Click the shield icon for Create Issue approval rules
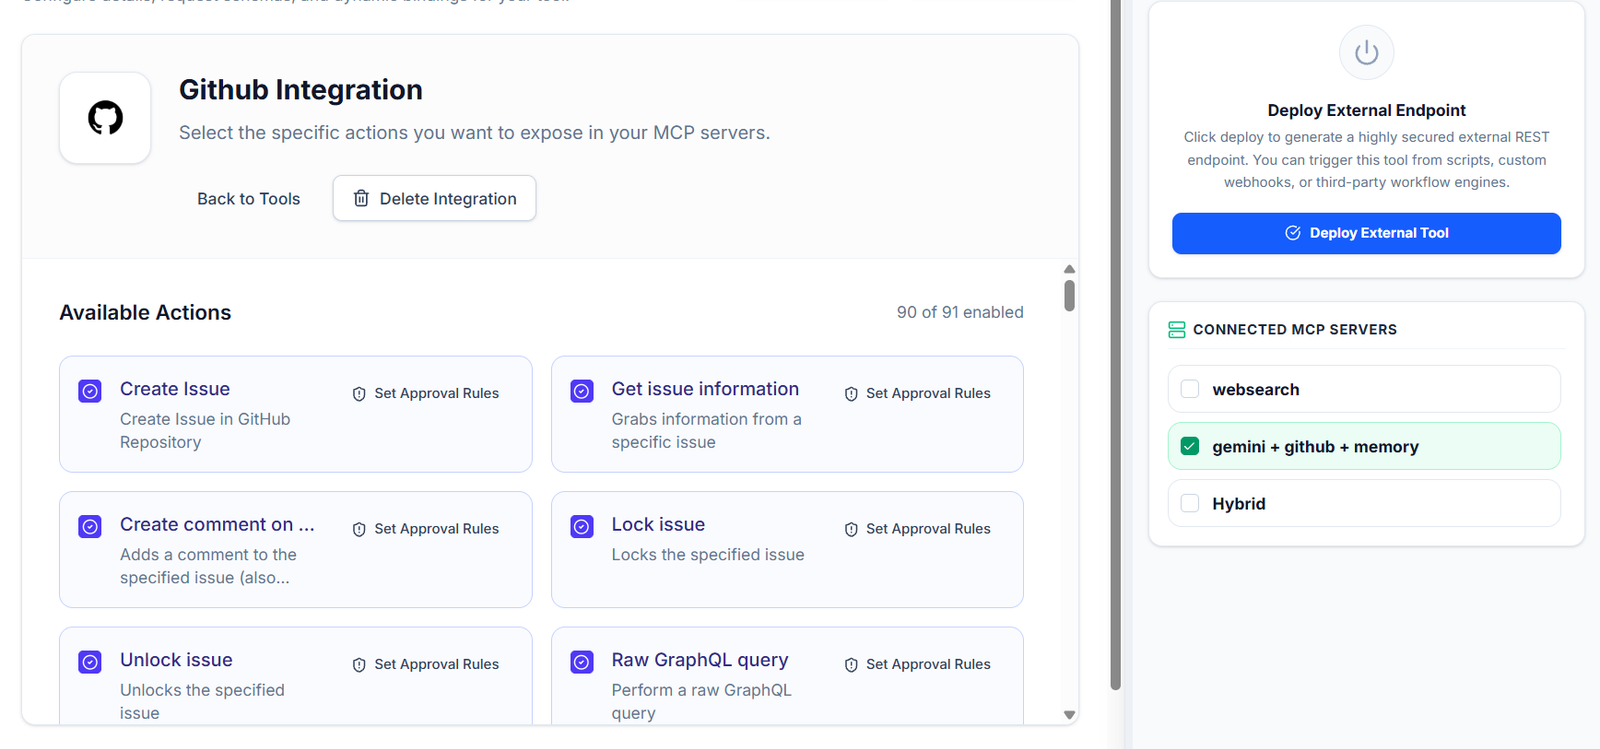The width and height of the screenshot is (1600, 749). pyautogui.click(x=359, y=394)
